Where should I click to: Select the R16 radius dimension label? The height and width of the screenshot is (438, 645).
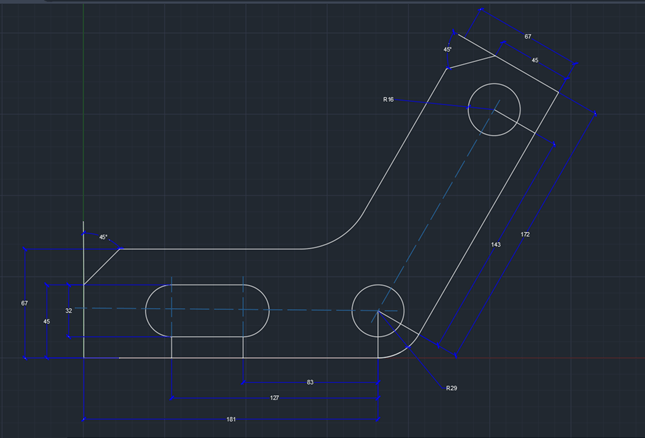click(x=388, y=100)
